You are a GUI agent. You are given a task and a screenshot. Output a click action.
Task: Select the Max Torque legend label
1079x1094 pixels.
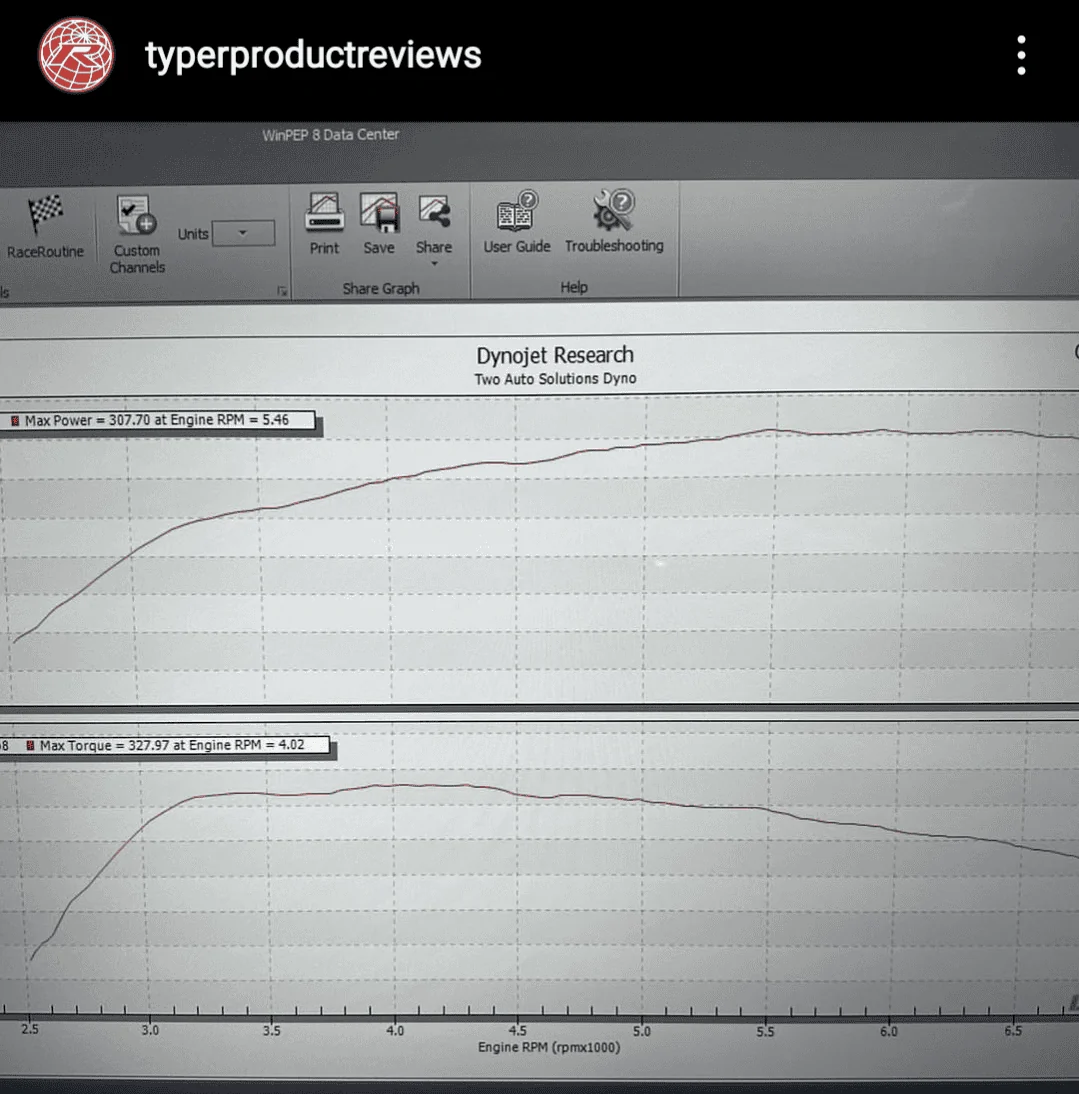pos(172,745)
